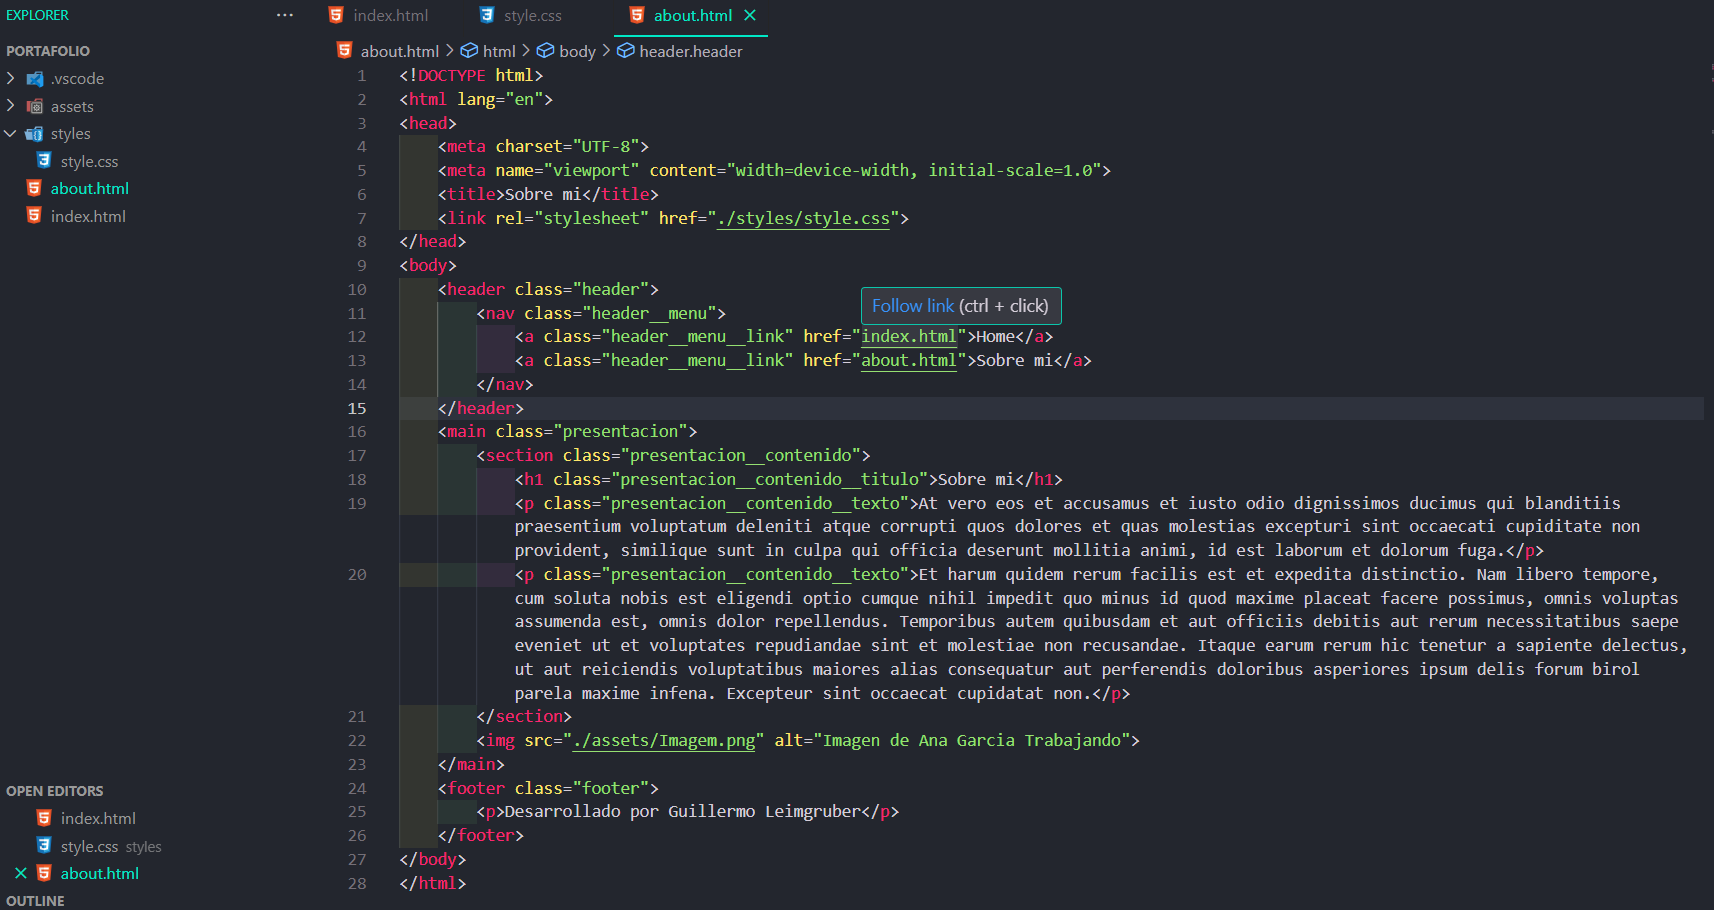Click the EXPLORER panel title
Image resolution: width=1714 pixels, height=910 pixels.
click(x=37, y=15)
